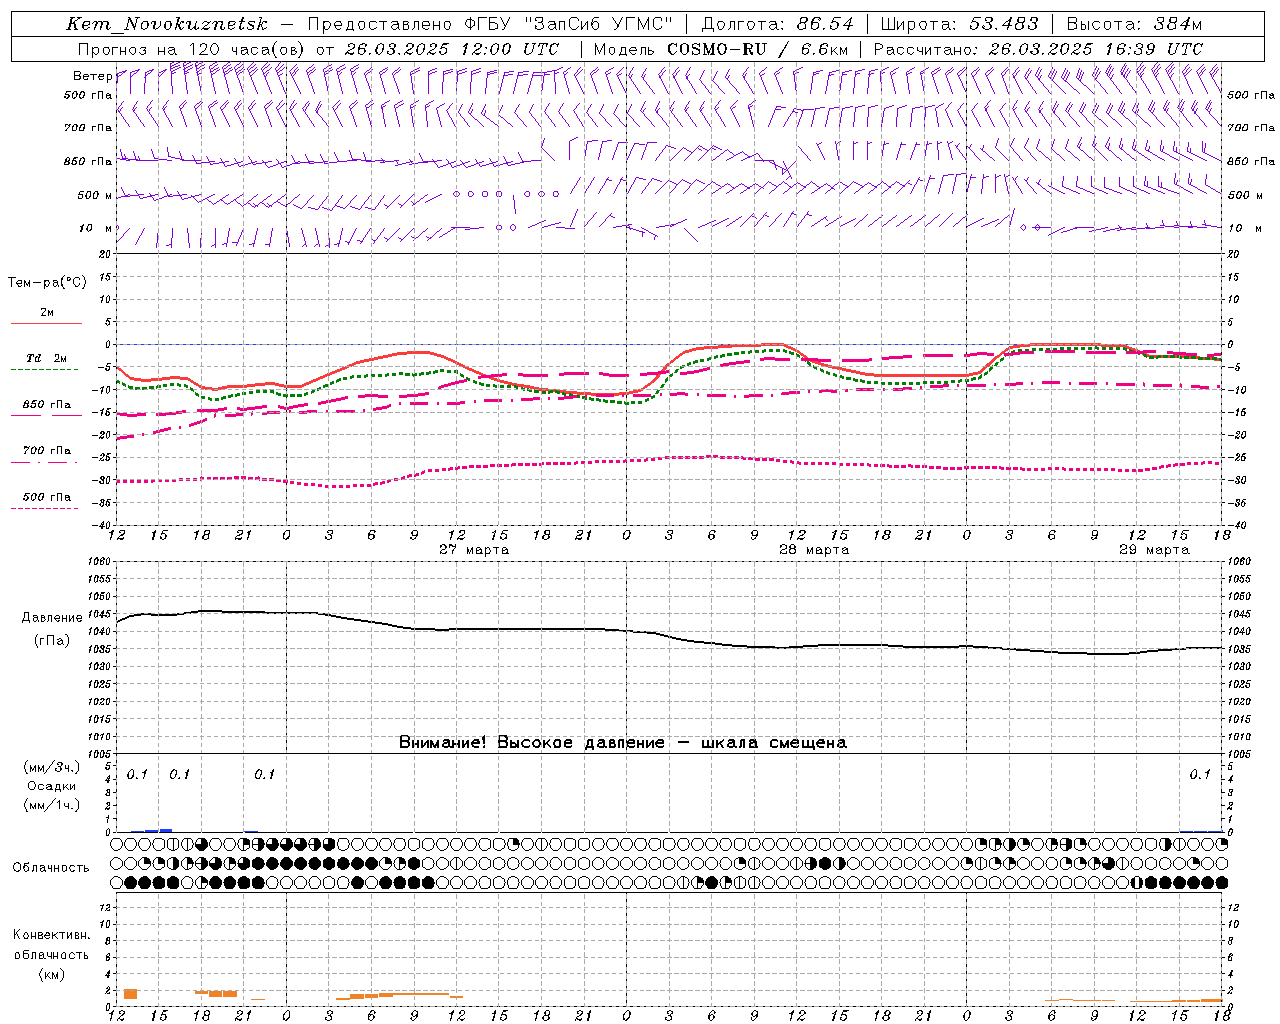Click 'Предоставлено ФГБУ ЗапСиб УГМС' provider text
Screen dimensions: 1280x1024
pyautogui.click(x=490, y=24)
